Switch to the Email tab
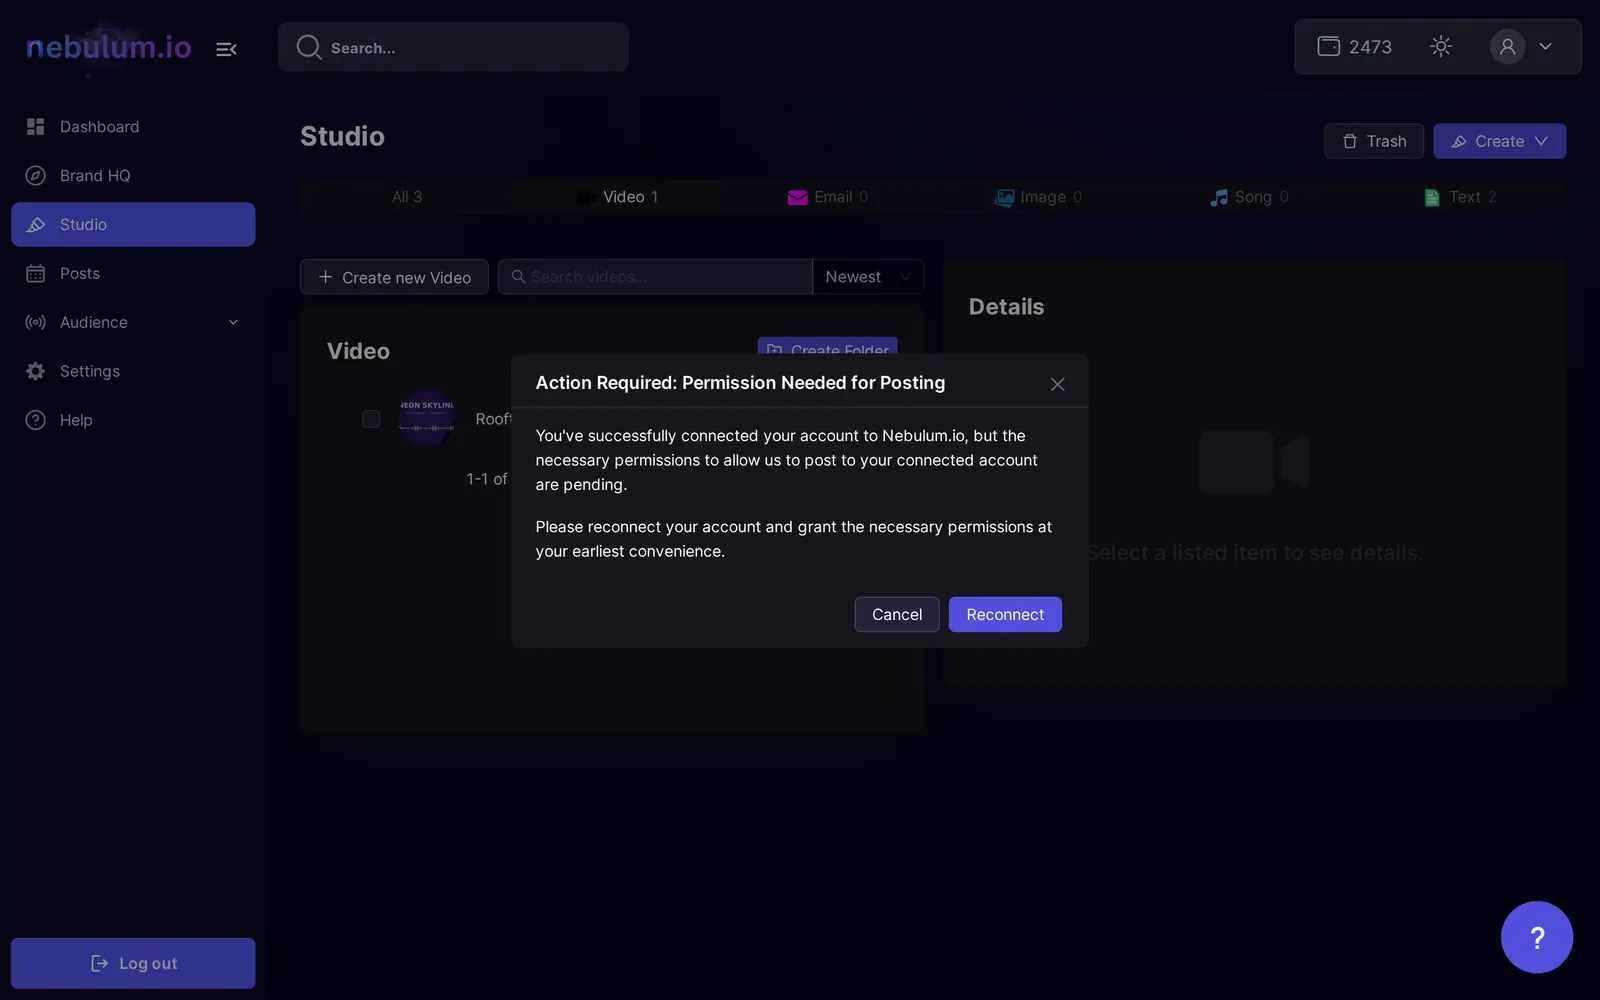This screenshot has width=1600, height=1000. pyautogui.click(x=828, y=197)
